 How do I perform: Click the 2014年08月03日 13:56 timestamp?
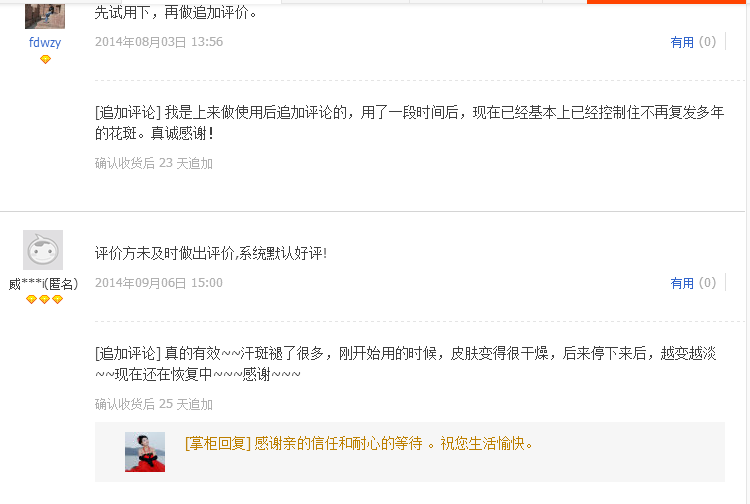(x=159, y=42)
